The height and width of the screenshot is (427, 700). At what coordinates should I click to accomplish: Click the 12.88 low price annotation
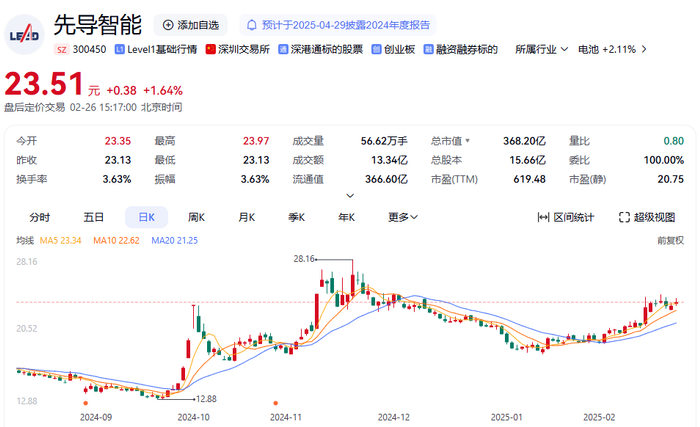tap(206, 399)
